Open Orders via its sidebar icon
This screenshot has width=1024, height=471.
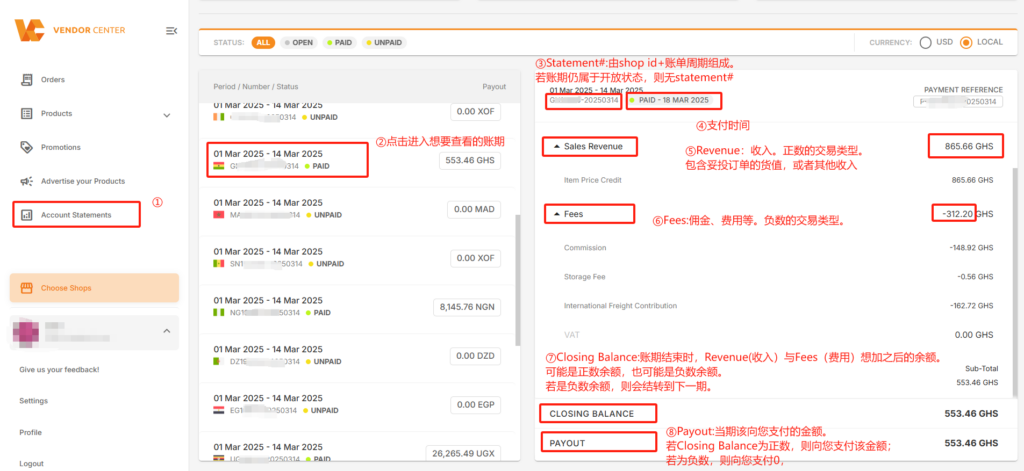pos(27,80)
